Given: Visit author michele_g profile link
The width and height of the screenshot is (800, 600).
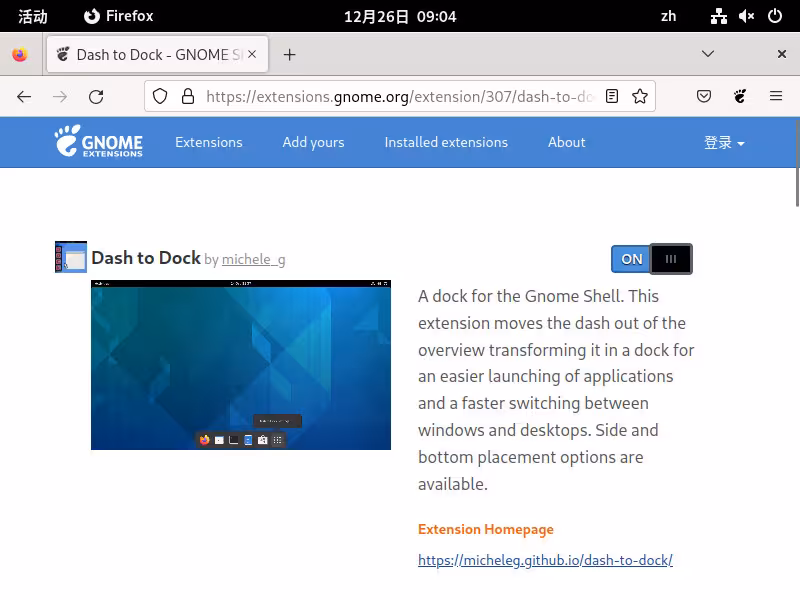Looking at the screenshot, I should (x=254, y=259).
